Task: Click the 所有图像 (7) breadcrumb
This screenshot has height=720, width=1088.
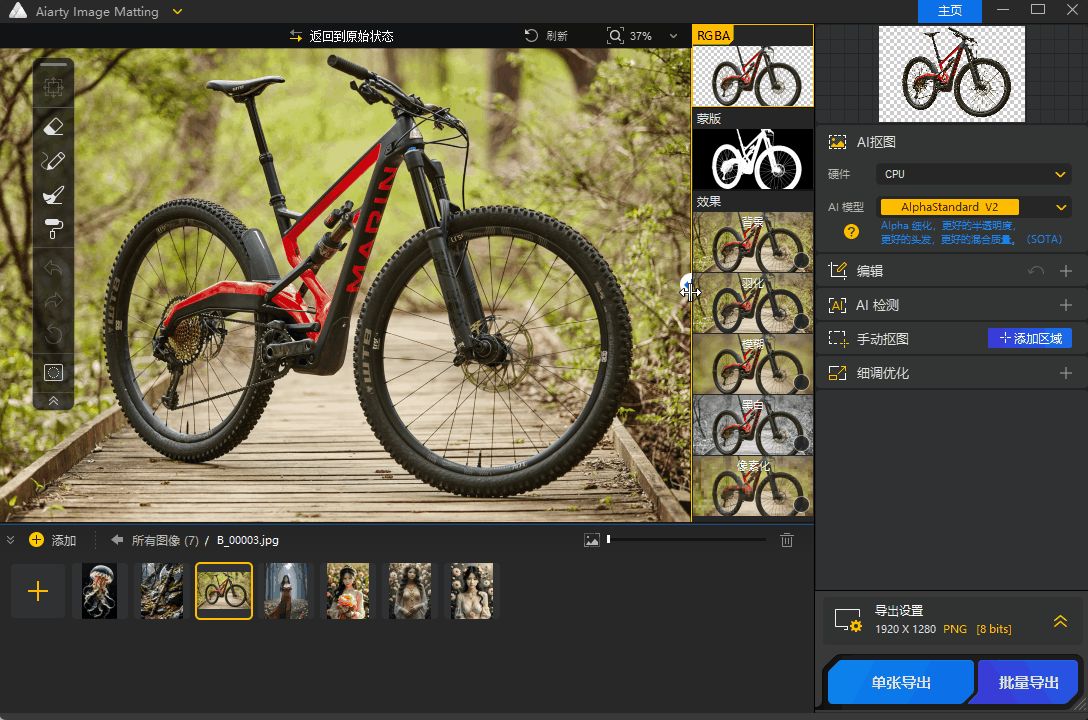Action: tap(165, 540)
